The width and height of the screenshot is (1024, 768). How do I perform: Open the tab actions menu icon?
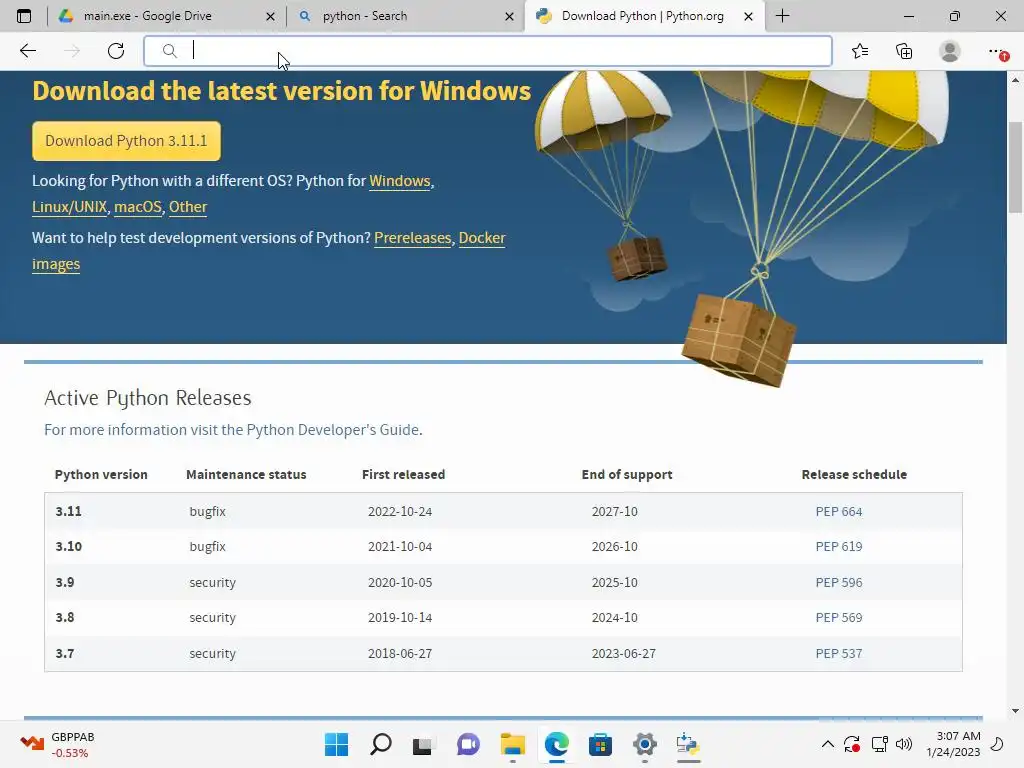(24, 16)
